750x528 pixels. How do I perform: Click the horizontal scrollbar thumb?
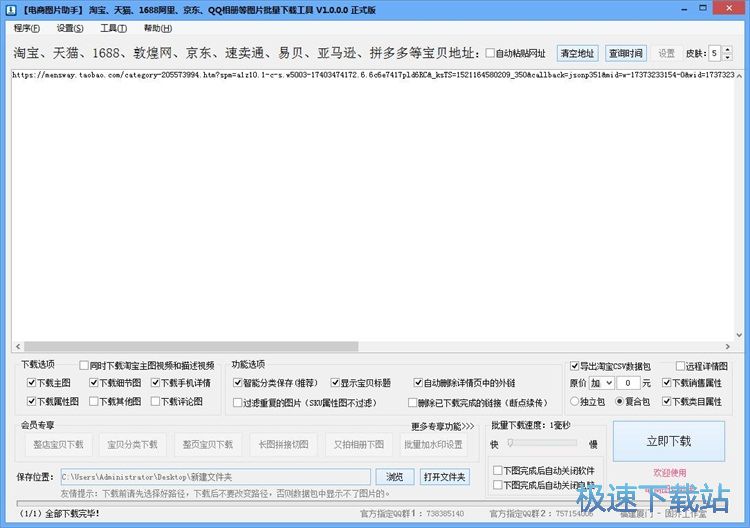click(x=191, y=346)
